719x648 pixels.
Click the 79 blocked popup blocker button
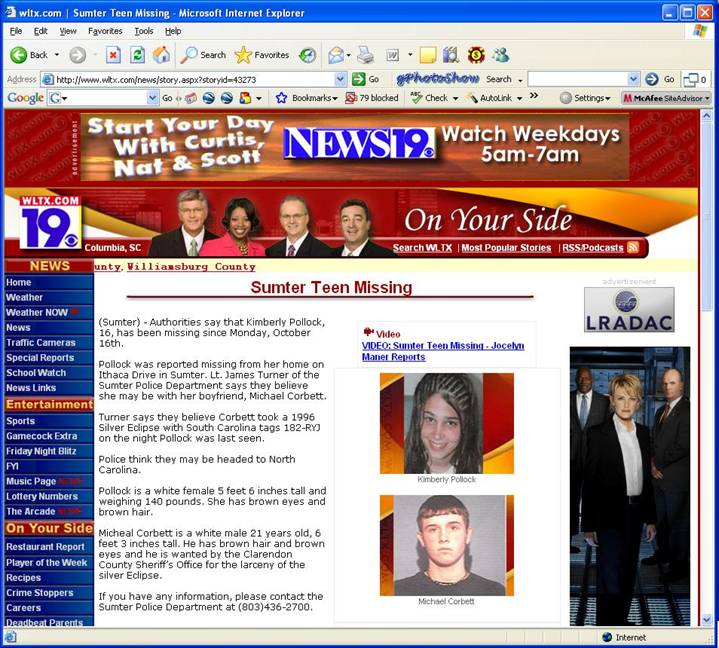click(x=372, y=98)
